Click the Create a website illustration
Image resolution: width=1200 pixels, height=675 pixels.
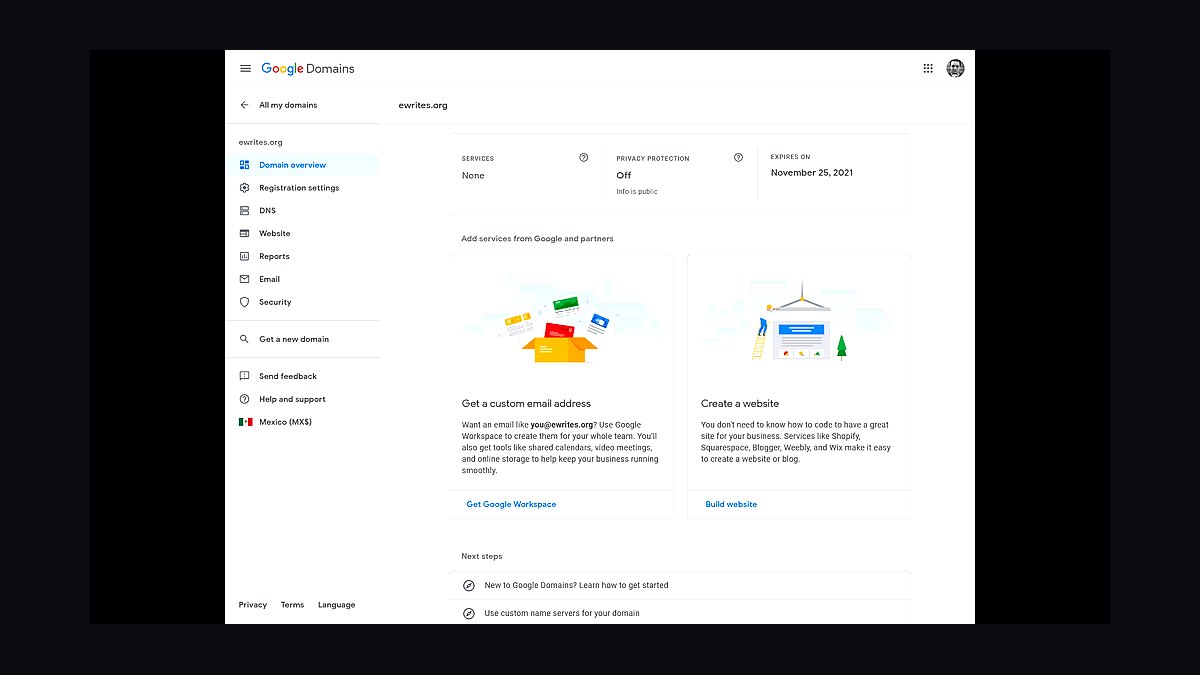pos(799,320)
